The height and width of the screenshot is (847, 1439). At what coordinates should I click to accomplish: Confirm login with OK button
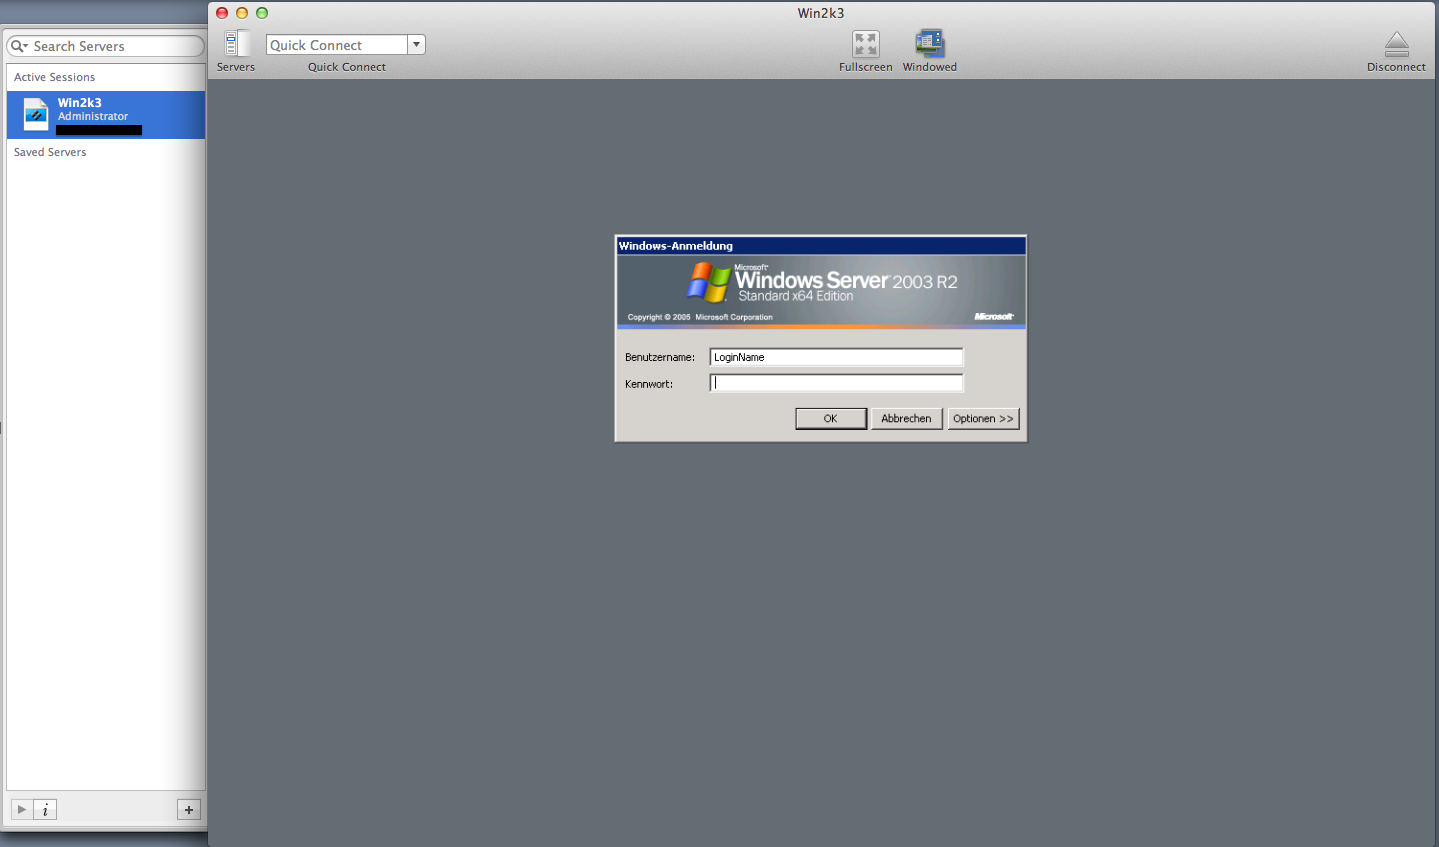(x=831, y=419)
